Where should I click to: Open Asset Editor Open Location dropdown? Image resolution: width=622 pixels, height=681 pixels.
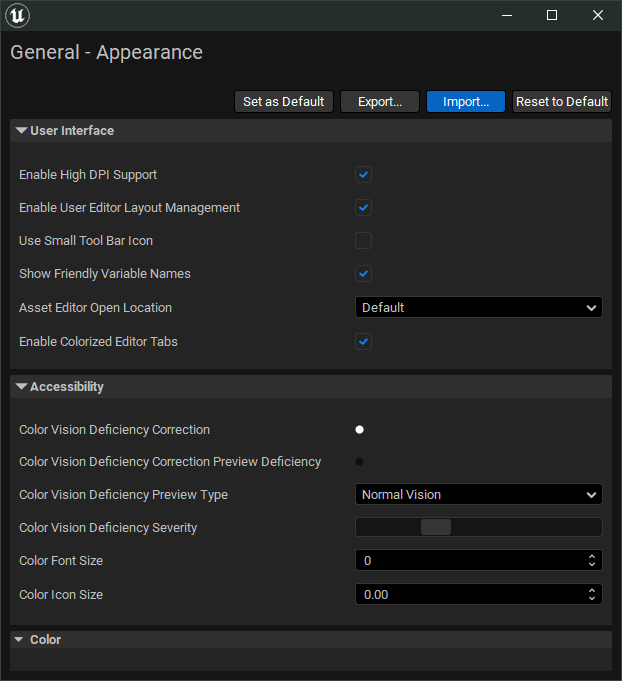(478, 308)
